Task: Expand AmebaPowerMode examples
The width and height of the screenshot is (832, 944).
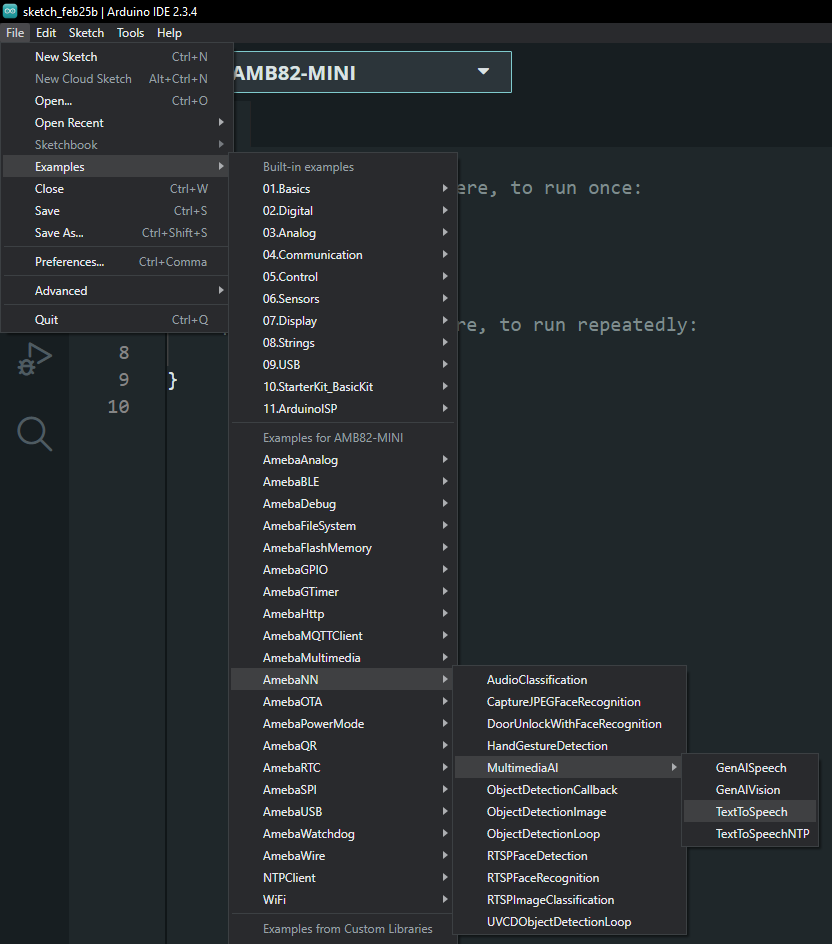Action: [343, 724]
